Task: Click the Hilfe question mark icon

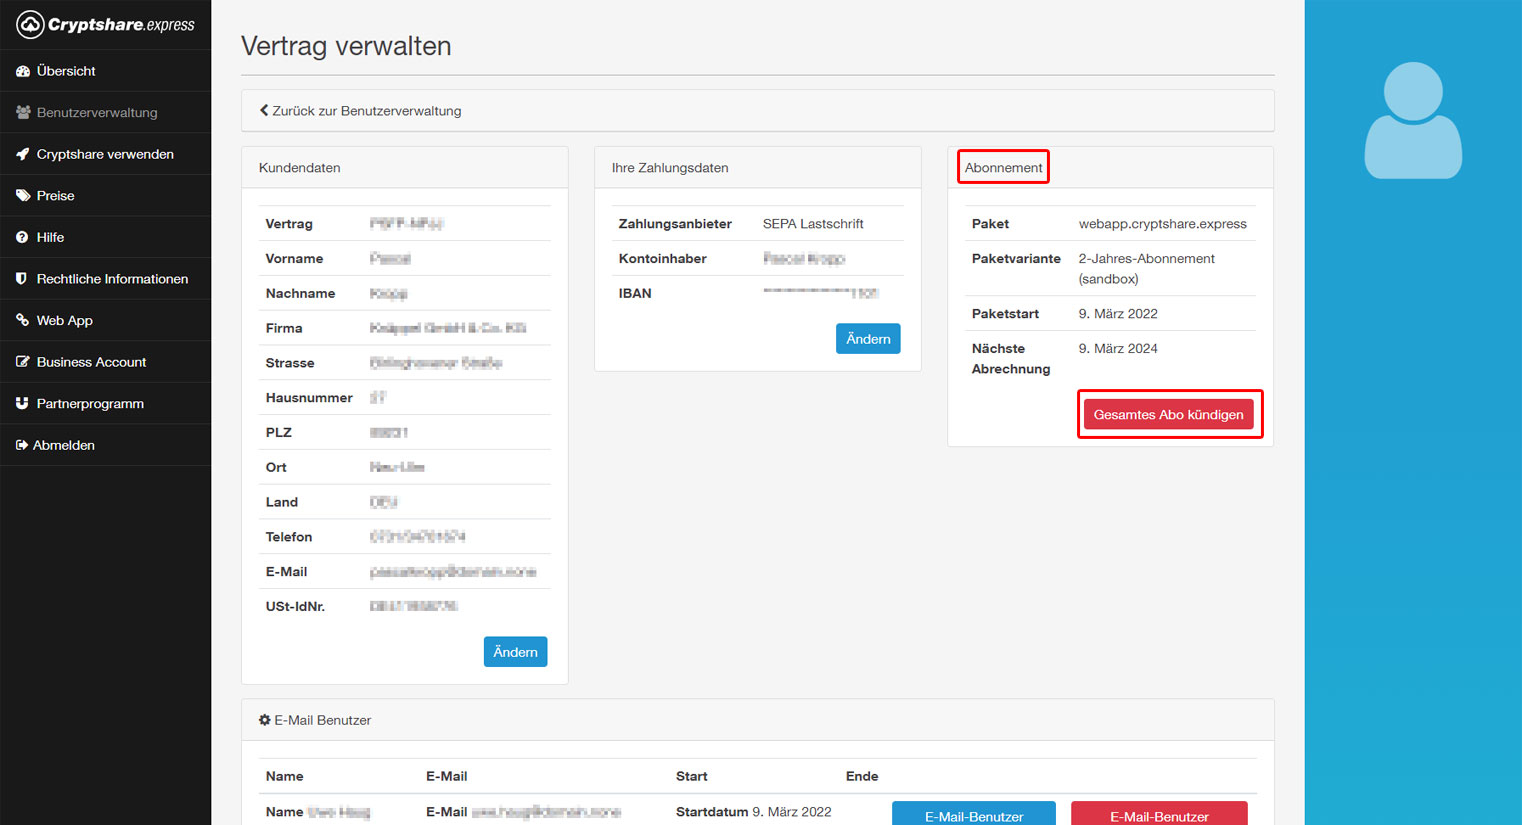Action: (x=22, y=238)
